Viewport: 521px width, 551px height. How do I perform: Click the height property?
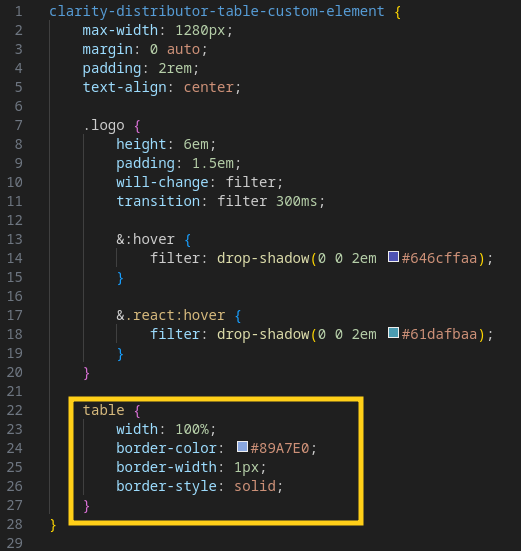pyautogui.click(x=141, y=144)
